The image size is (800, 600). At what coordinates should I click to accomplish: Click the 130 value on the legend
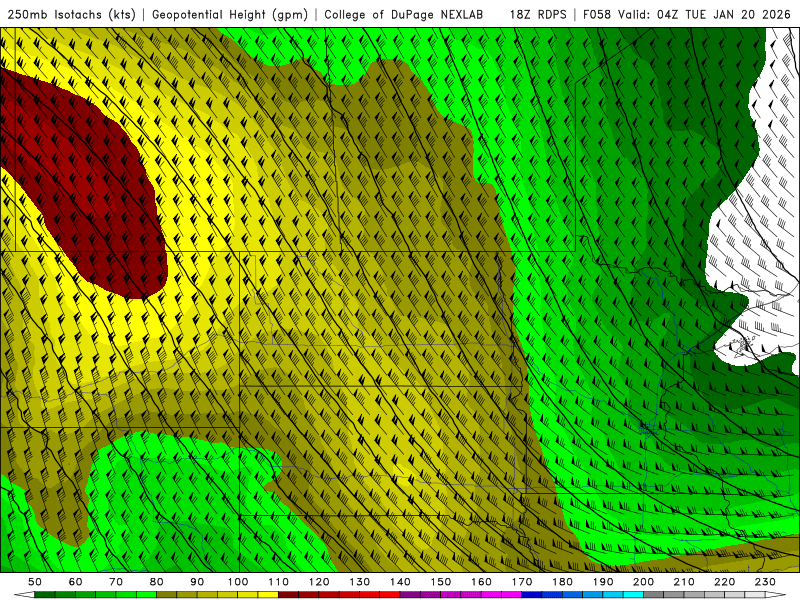[359, 582]
